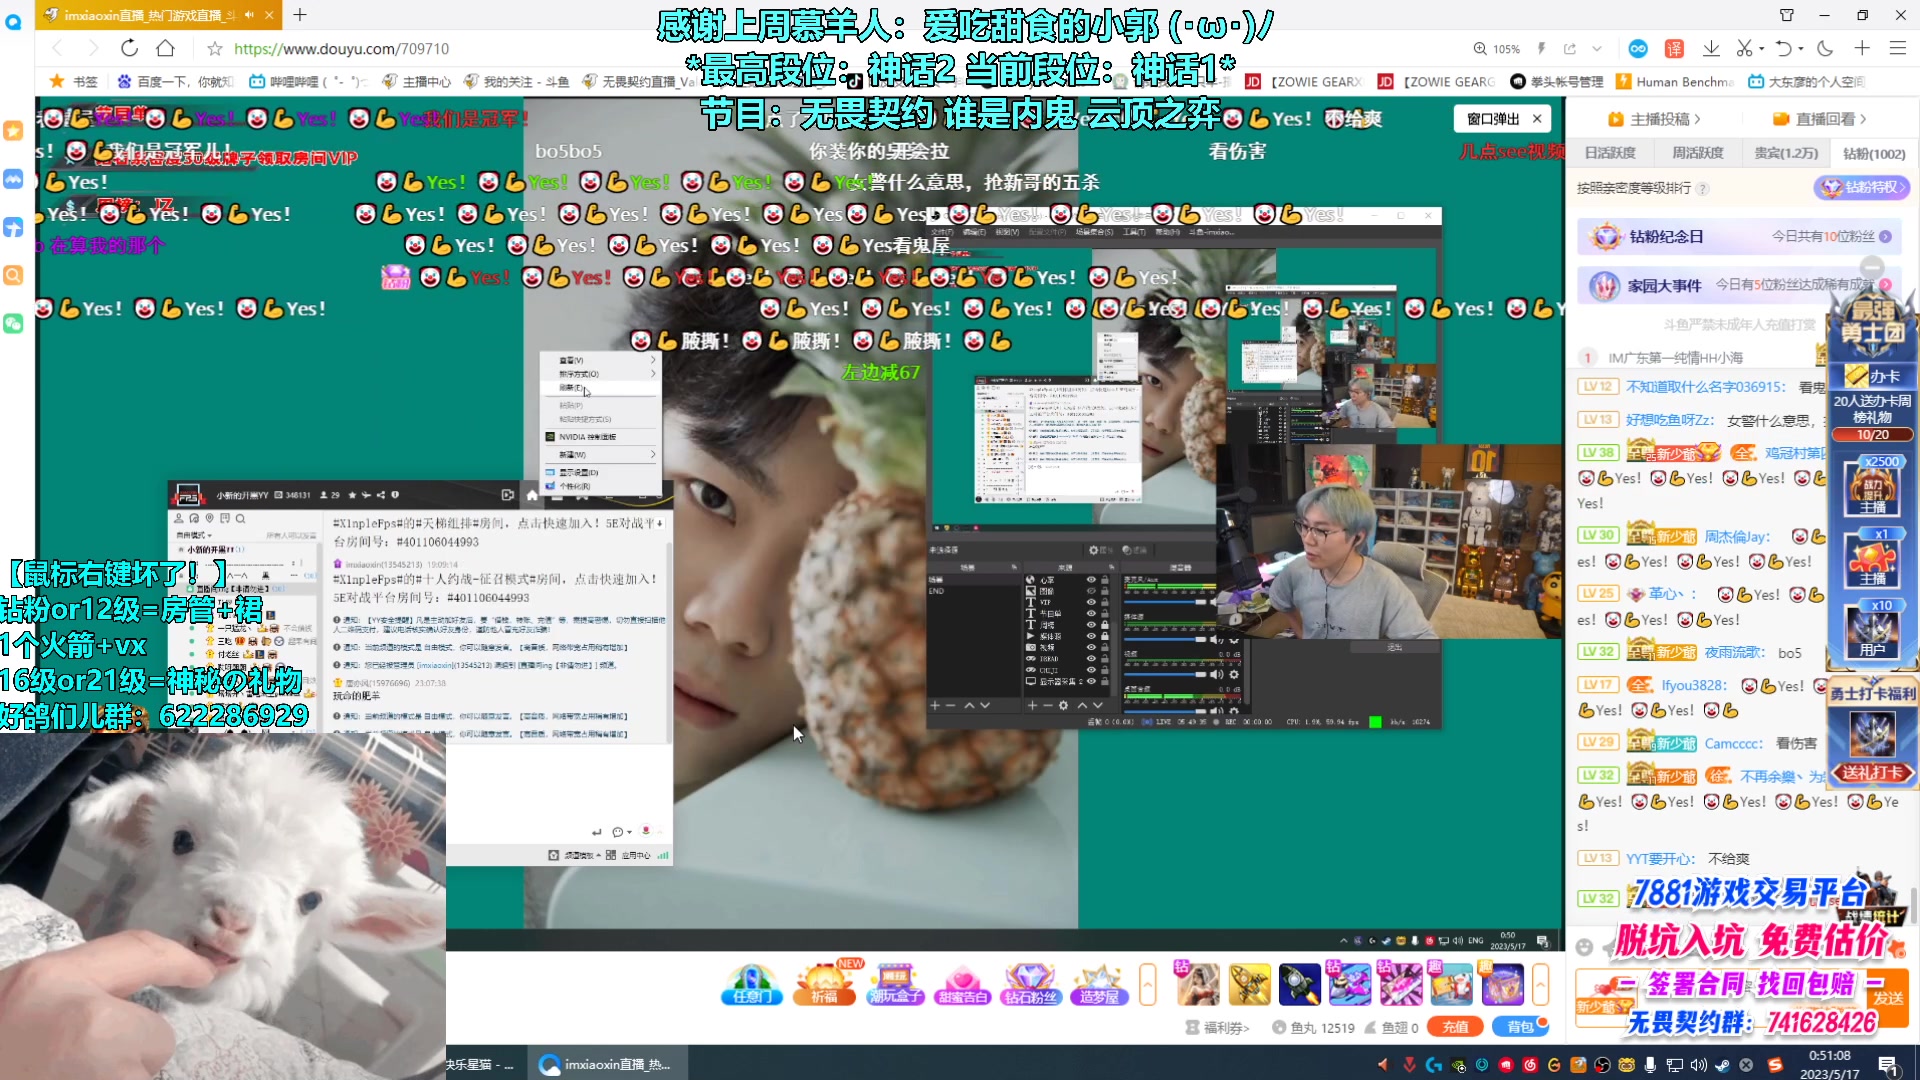
Task: Open the blue infinity extension icon
Action: (x=1638, y=48)
